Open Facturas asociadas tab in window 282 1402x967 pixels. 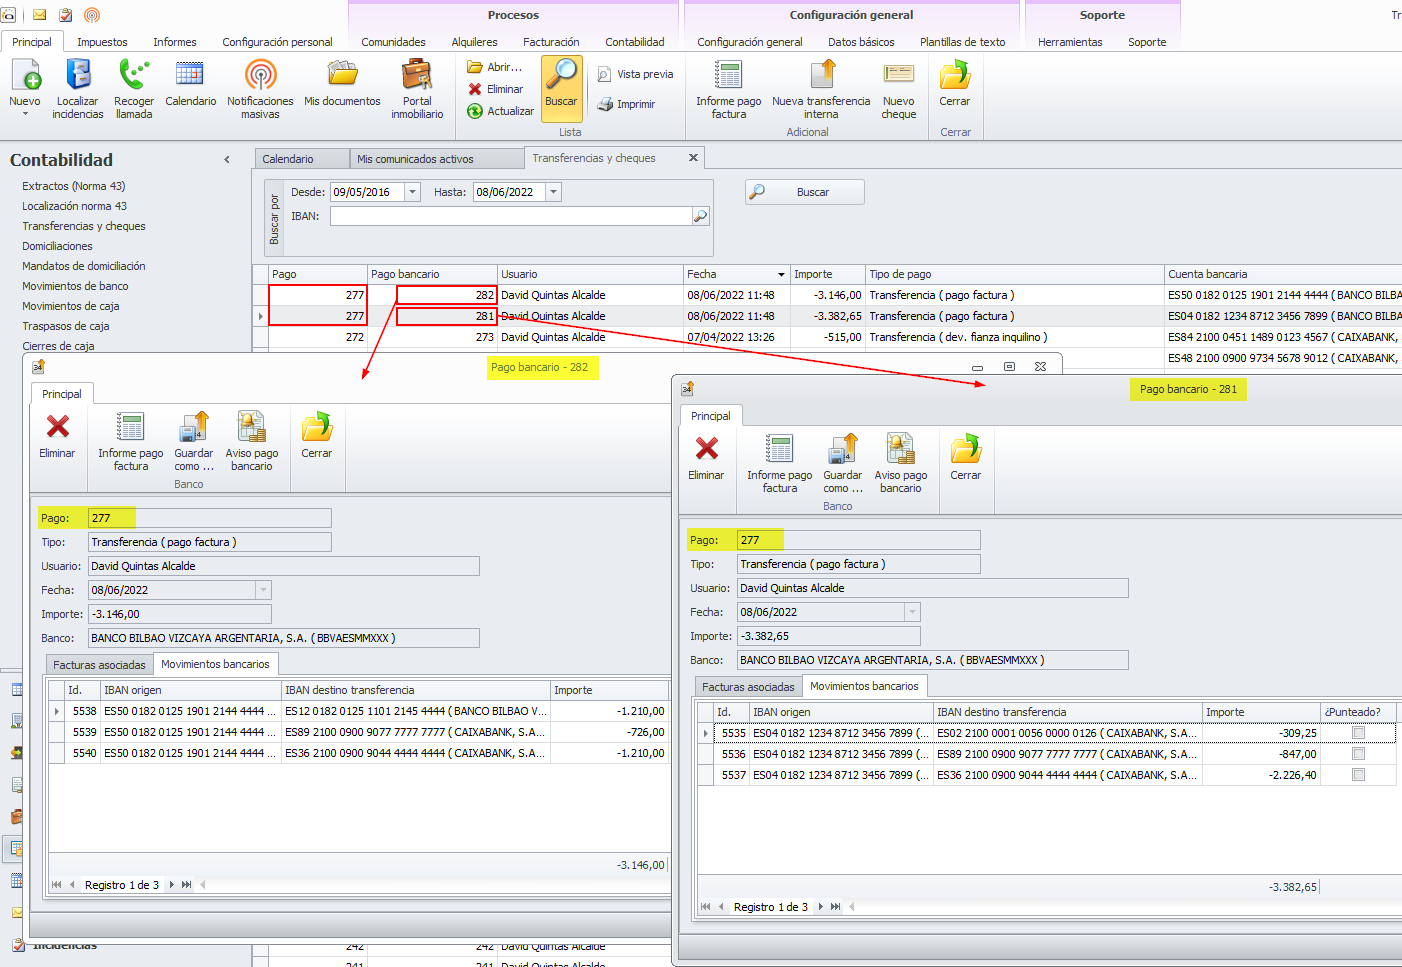click(99, 665)
